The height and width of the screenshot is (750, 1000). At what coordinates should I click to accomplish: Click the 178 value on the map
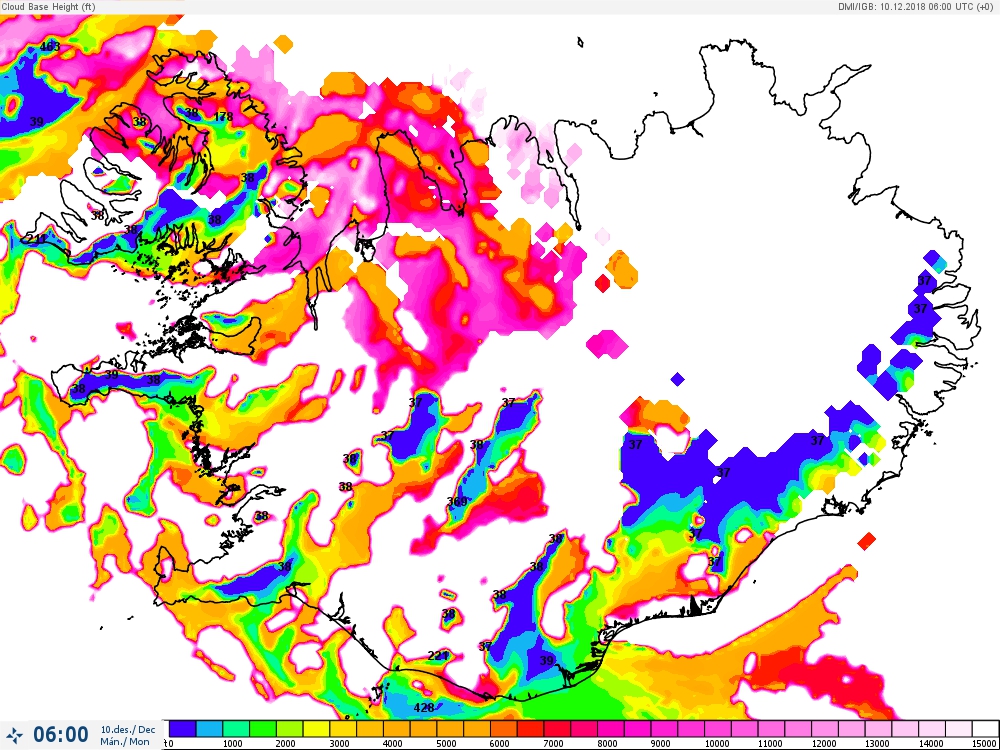point(223,117)
